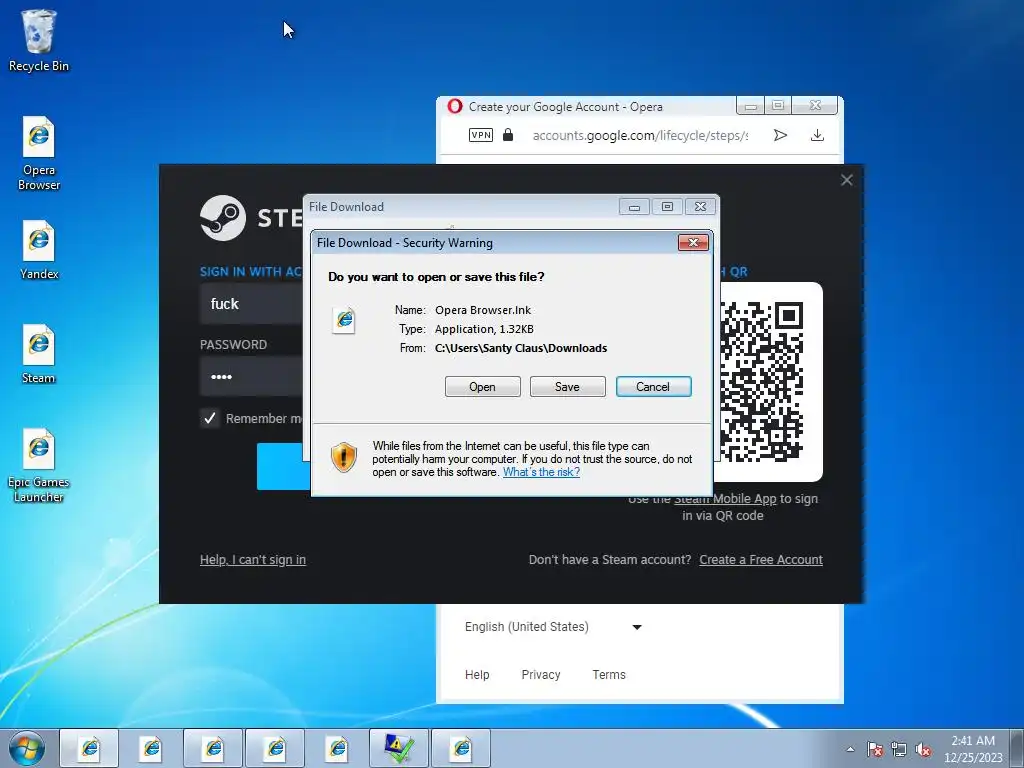
Task: Toggle the VPN badge in Opera address bar
Action: [x=481, y=135]
